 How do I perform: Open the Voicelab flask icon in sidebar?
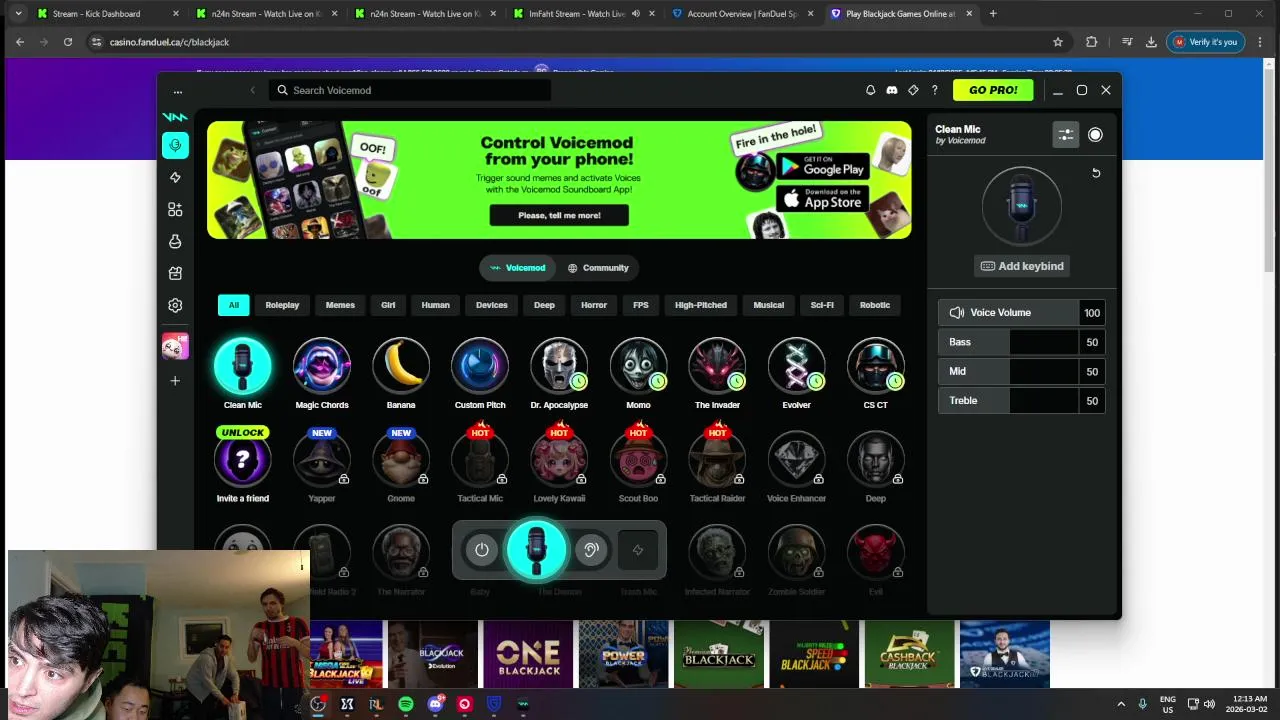(175, 241)
